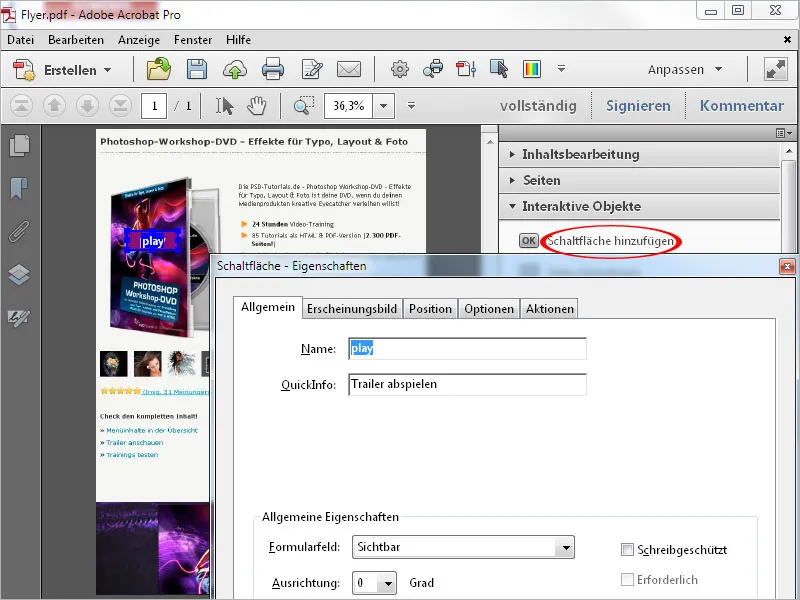Click the QuickInfo input field
Viewport: 800px width, 600px height.
coord(467,384)
